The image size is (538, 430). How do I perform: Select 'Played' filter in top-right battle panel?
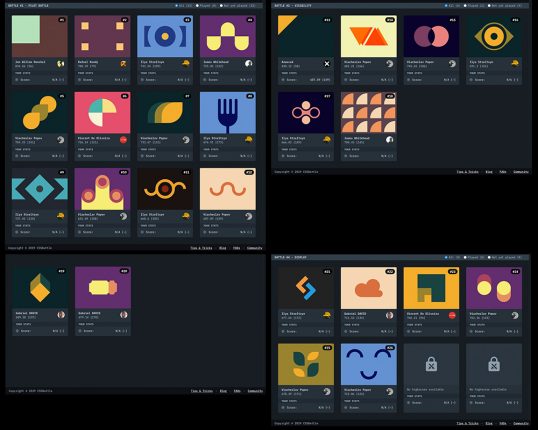click(x=475, y=6)
